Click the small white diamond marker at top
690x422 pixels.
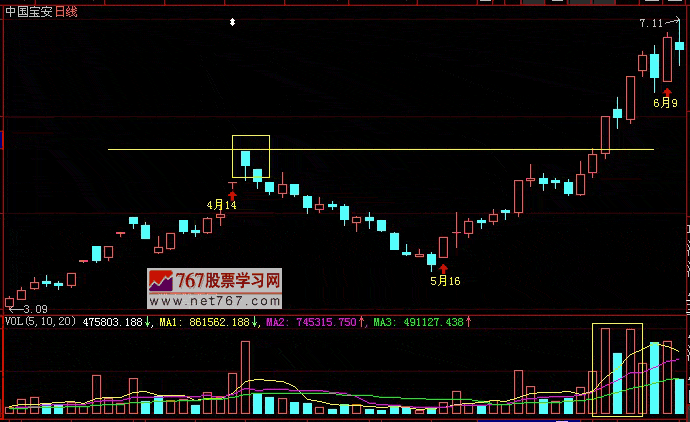[233, 21]
